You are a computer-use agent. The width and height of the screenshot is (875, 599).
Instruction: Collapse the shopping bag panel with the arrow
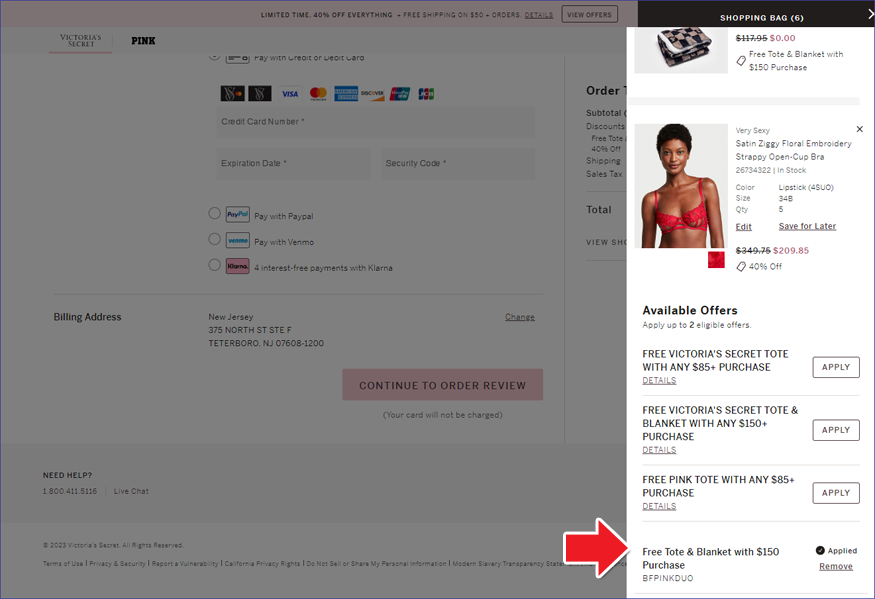click(x=871, y=15)
